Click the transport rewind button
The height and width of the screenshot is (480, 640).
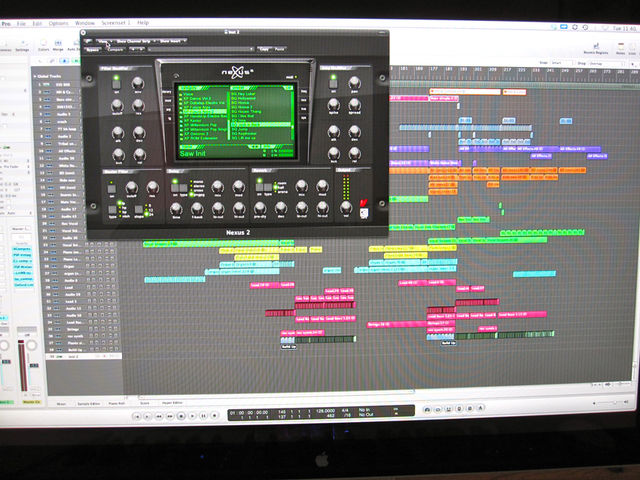pos(159,416)
